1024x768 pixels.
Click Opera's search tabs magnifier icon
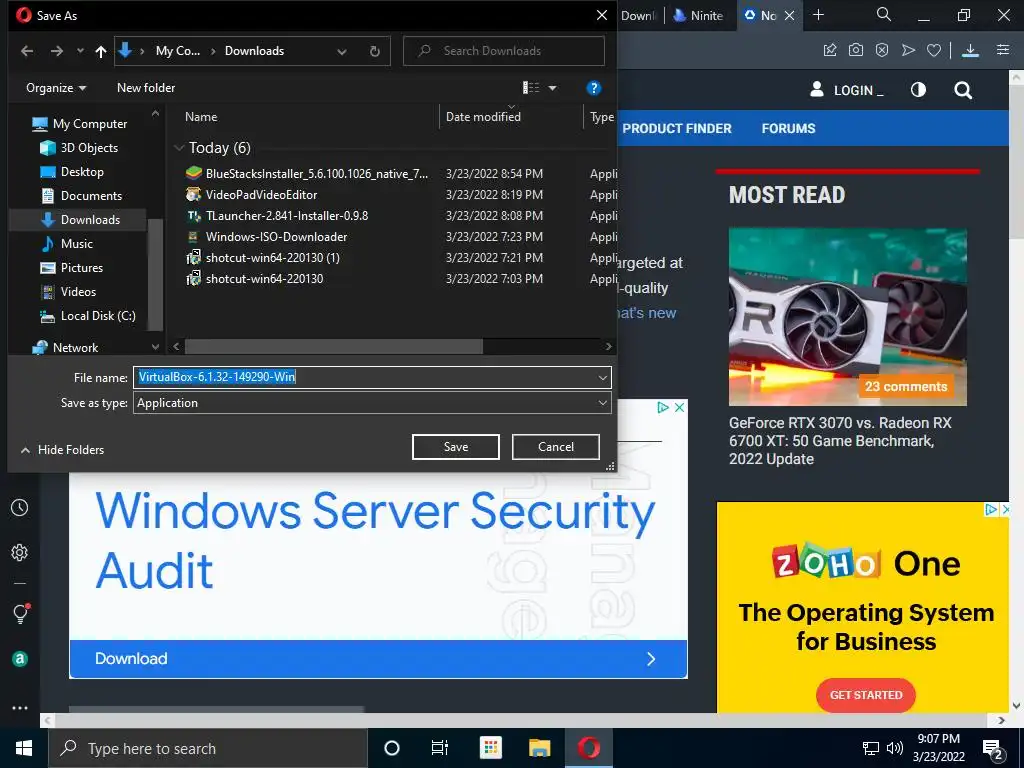point(884,14)
